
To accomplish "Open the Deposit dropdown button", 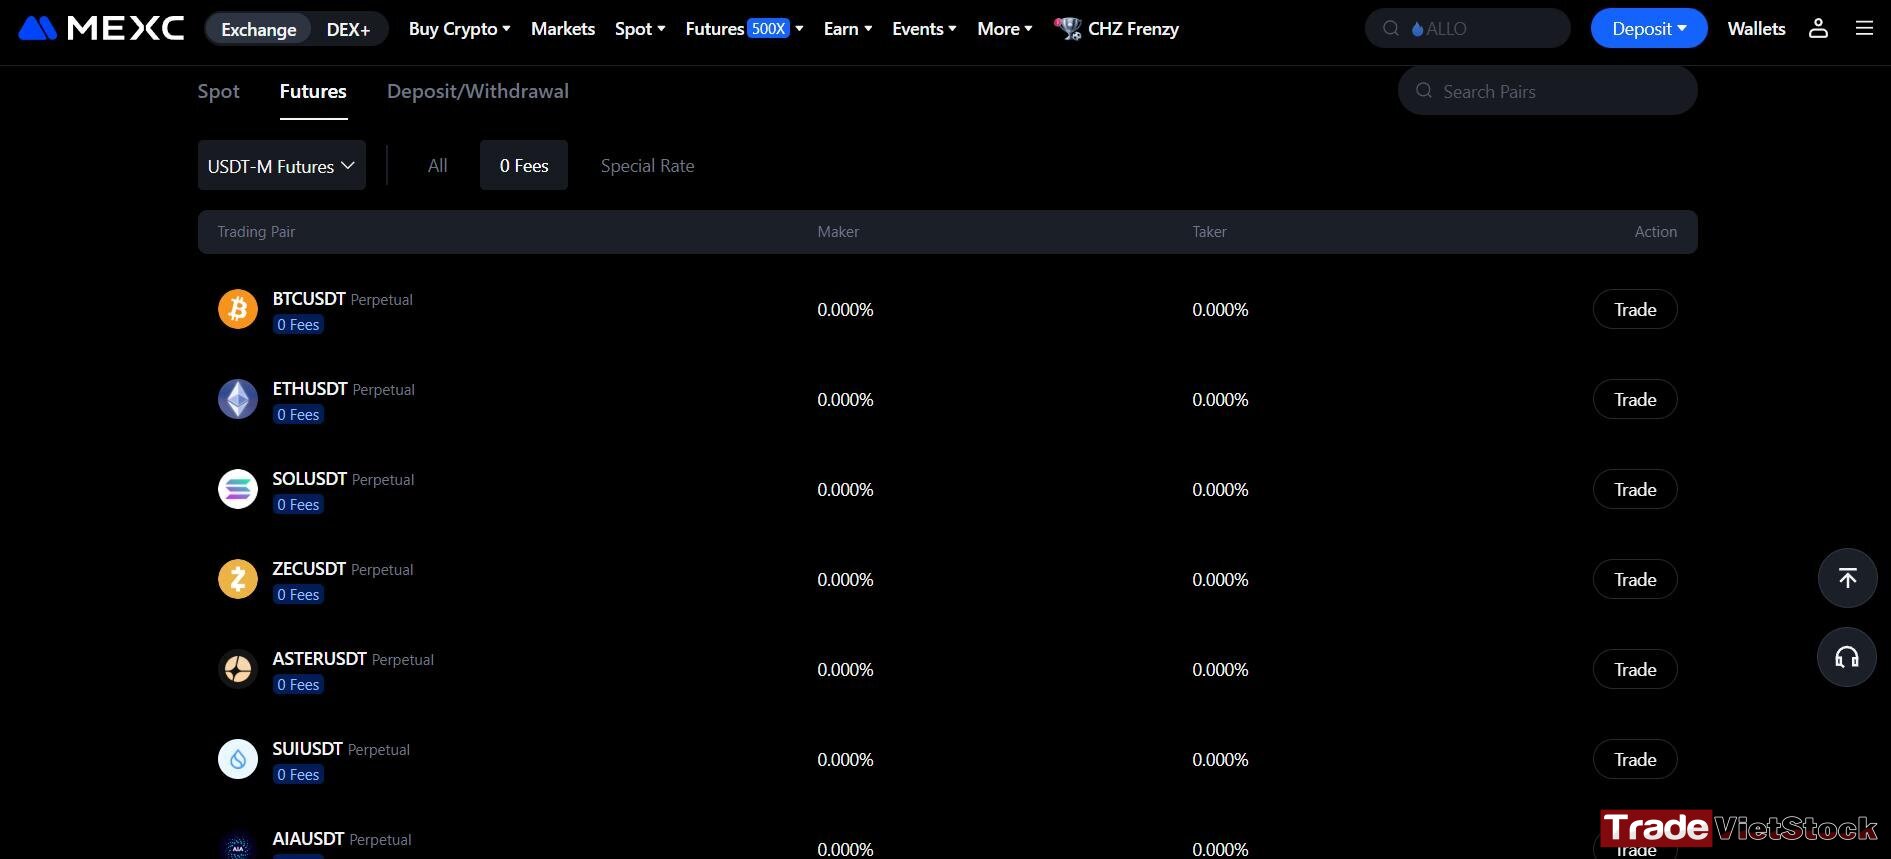I will [1649, 28].
